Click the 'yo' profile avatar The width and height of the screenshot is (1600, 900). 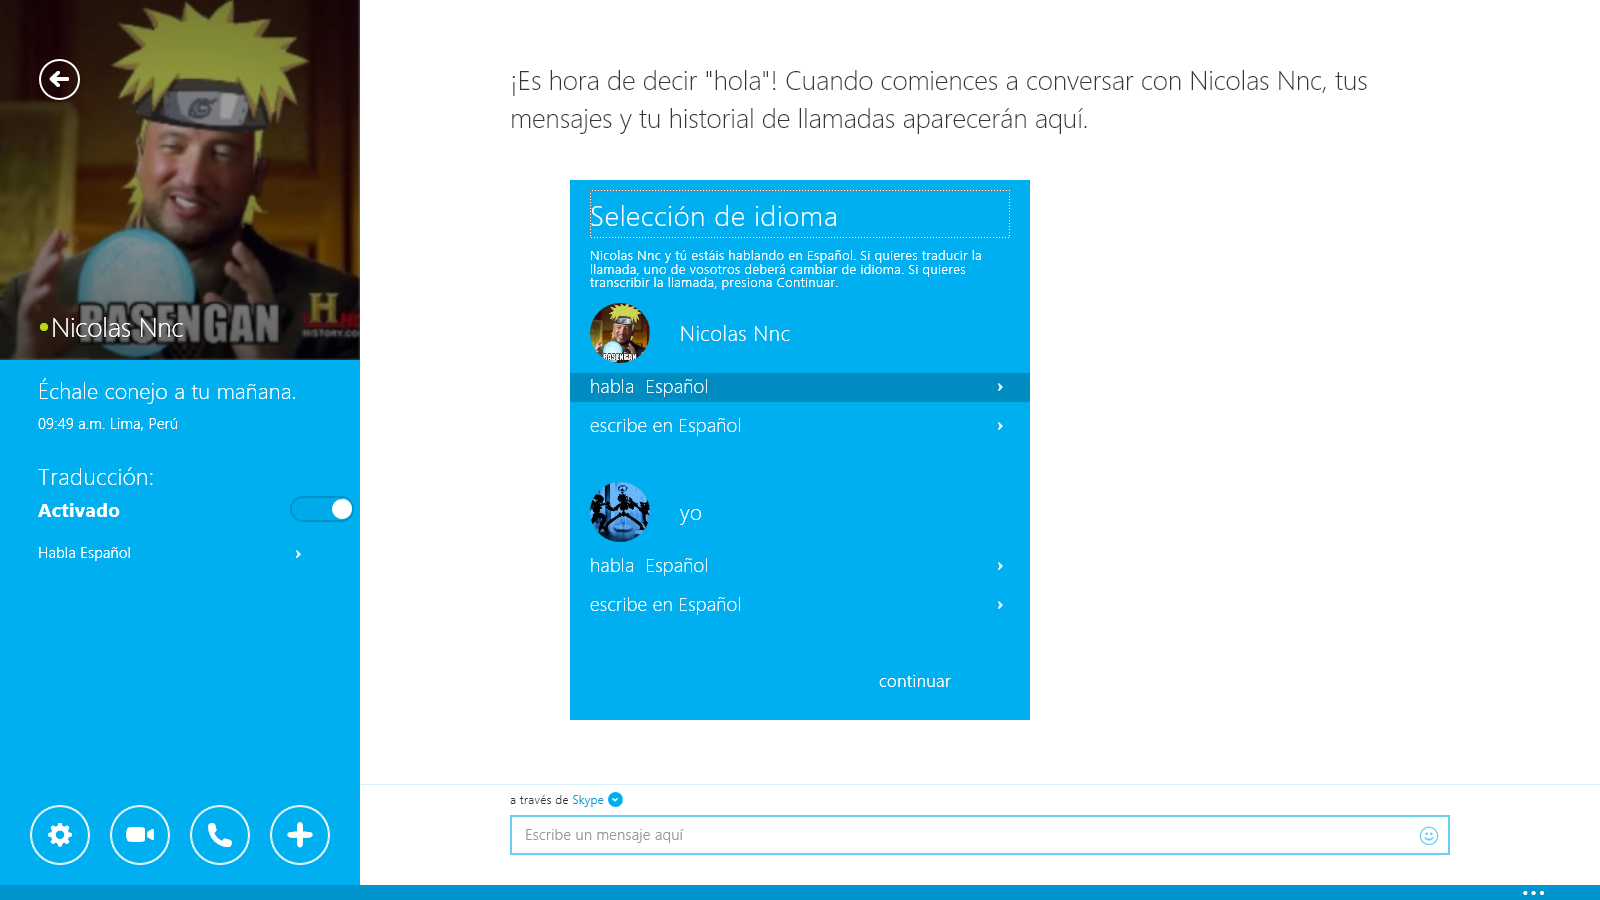[620, 512]
